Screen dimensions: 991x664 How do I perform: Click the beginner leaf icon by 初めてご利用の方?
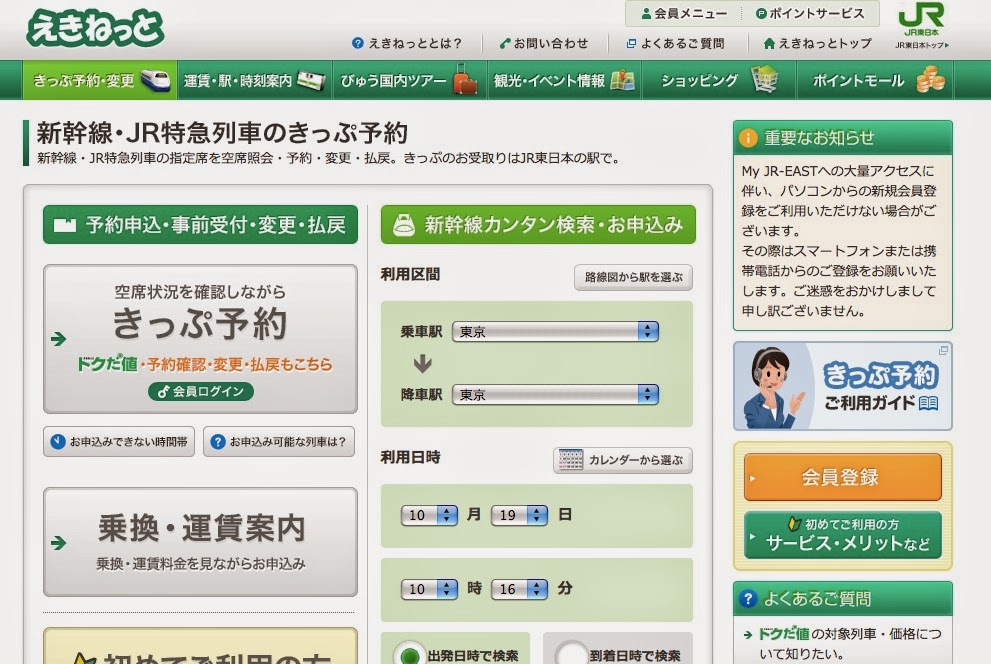coord(794,524)
